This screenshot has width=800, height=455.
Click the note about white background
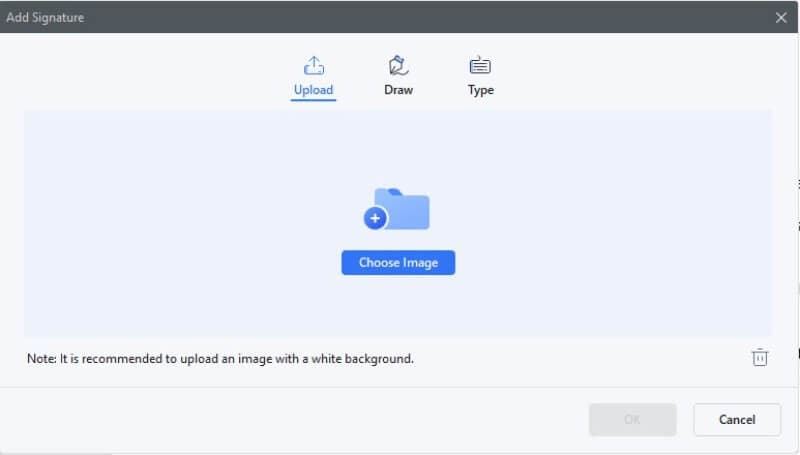click(x=220, y=359)
